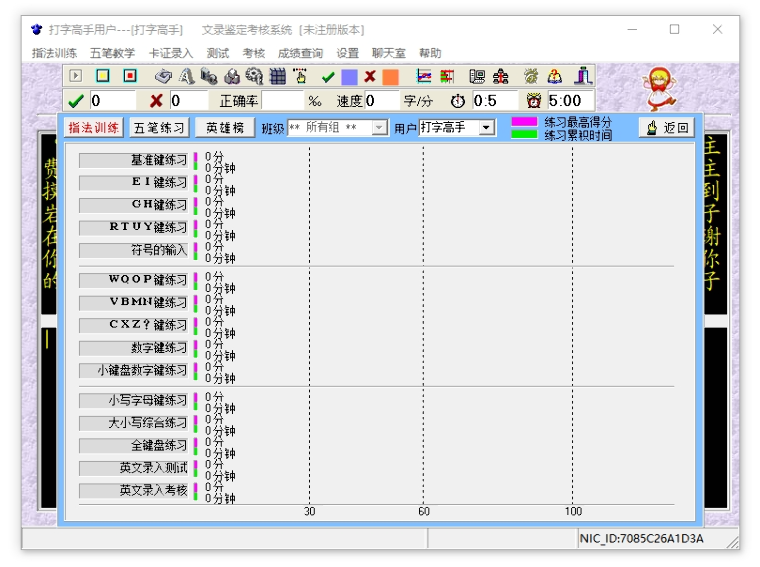Click the green accumulated time legend swatch
Viewport: 760px width, 567px height.
(524, 134)
